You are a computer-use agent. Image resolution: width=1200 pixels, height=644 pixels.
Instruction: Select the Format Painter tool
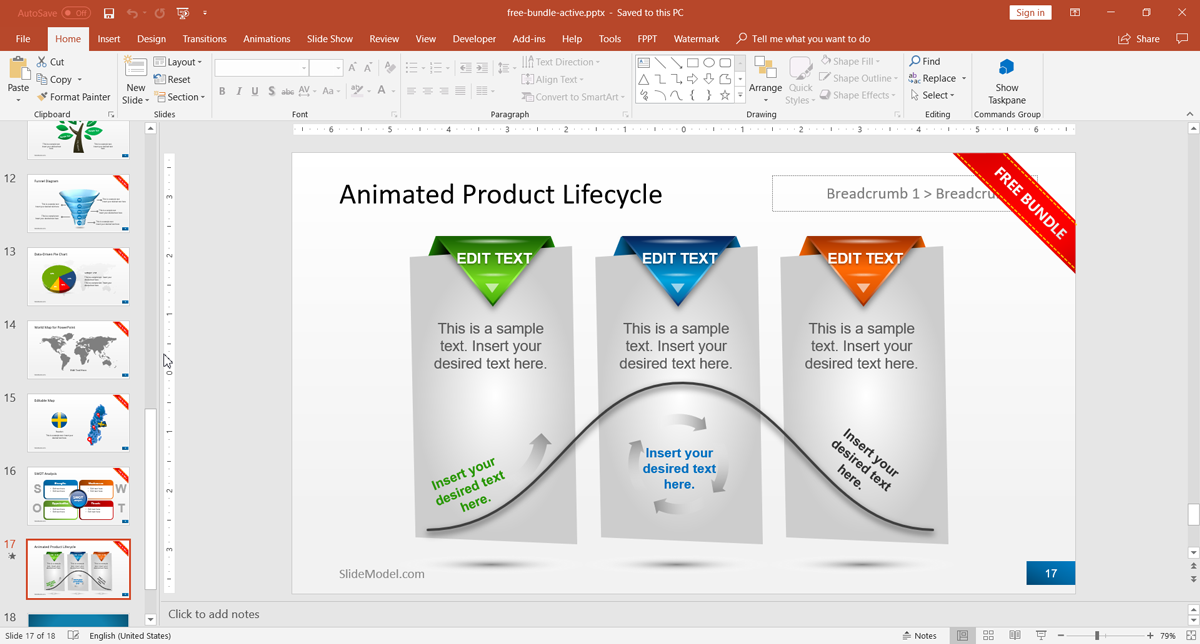(x=73, y=97)
